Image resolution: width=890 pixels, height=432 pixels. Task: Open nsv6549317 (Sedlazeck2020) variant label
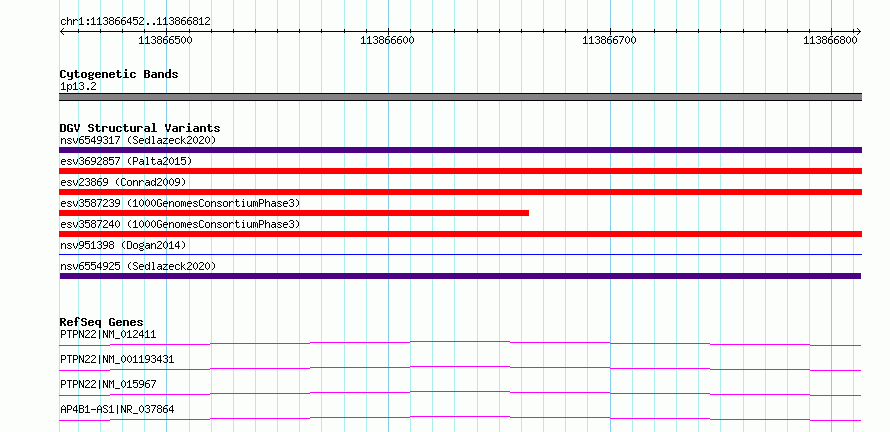[138, 140]
